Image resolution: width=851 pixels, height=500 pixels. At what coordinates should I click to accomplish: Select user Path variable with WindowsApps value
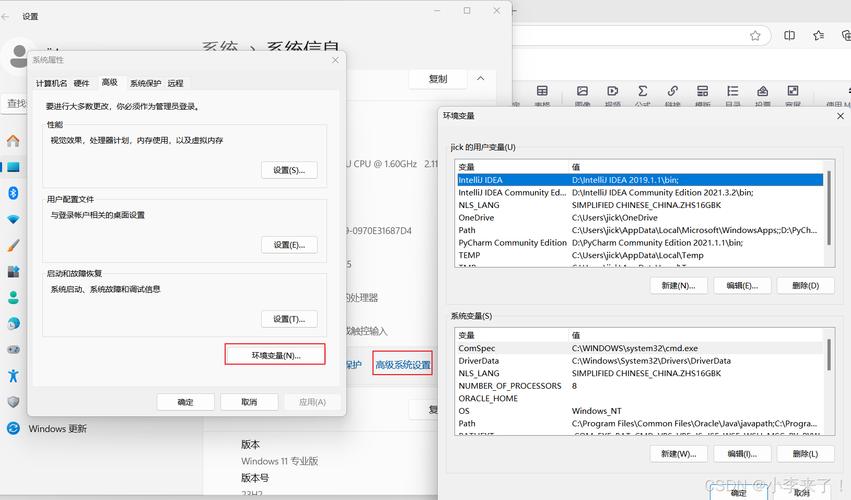[640, 230]
